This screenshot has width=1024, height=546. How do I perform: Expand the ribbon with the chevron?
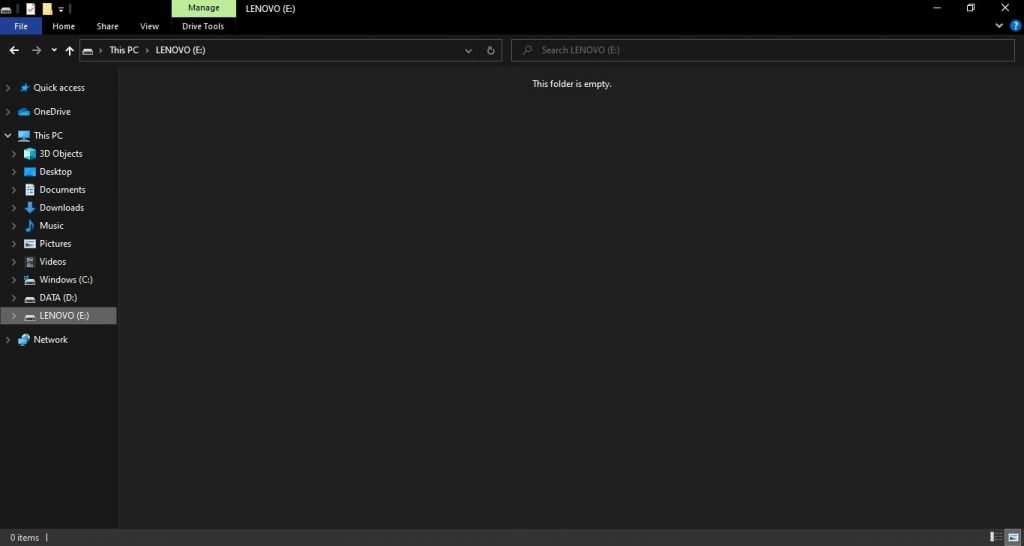tap(999, 25)
